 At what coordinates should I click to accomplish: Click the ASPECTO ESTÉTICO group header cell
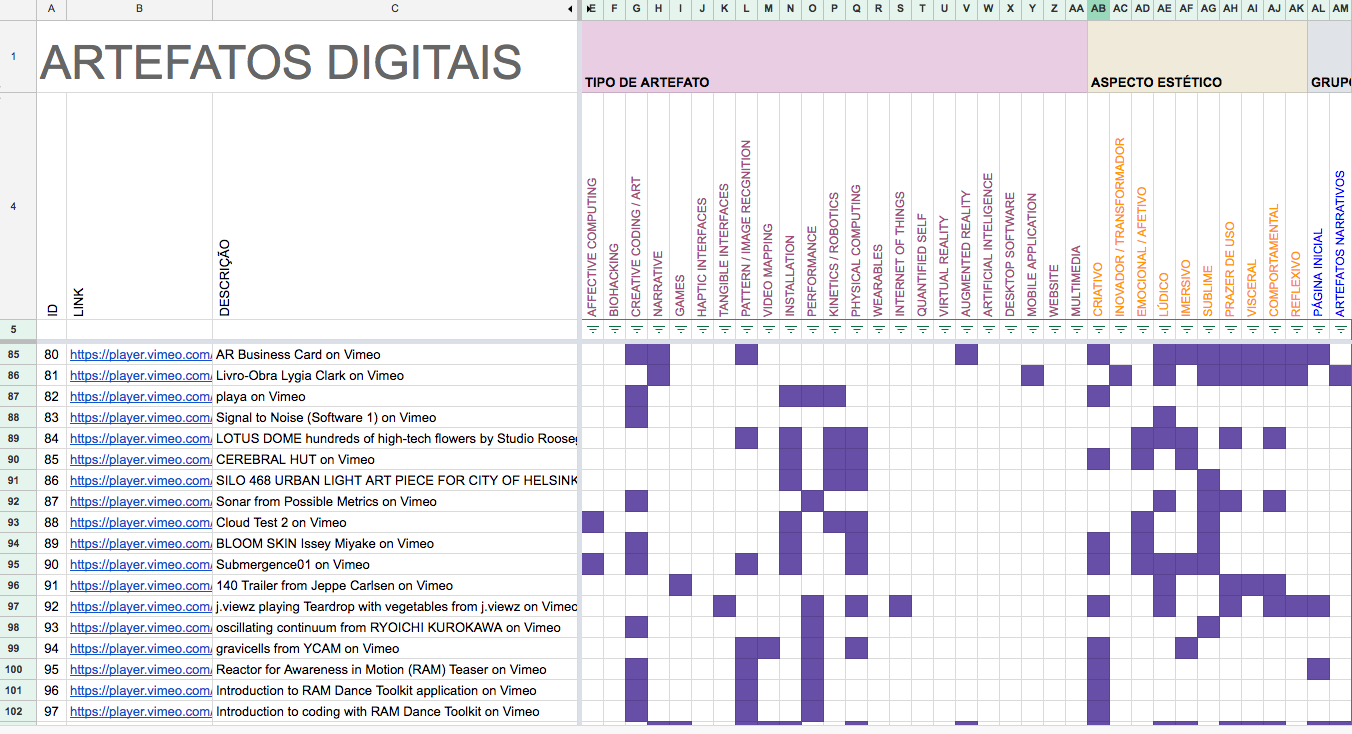[x=1197, y=57]
